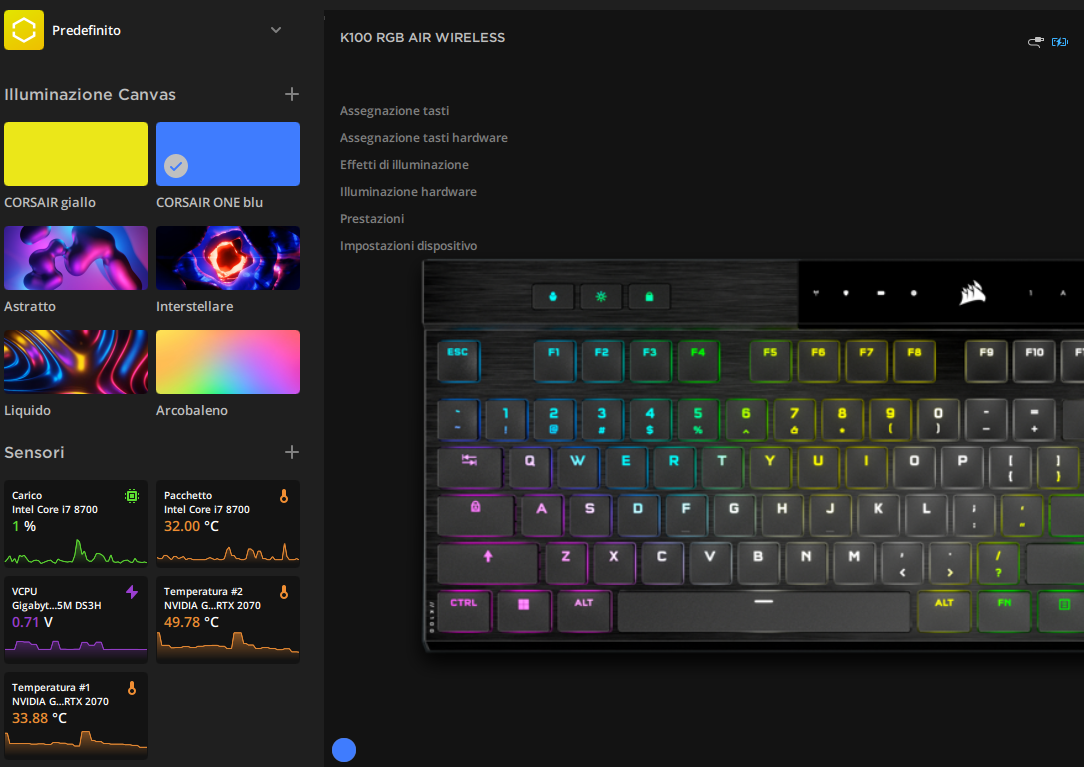Viewport: 1084px width, 767px height.
Task: Add a new Illuminazione Canvas entry
Action: tap(292, 94)
